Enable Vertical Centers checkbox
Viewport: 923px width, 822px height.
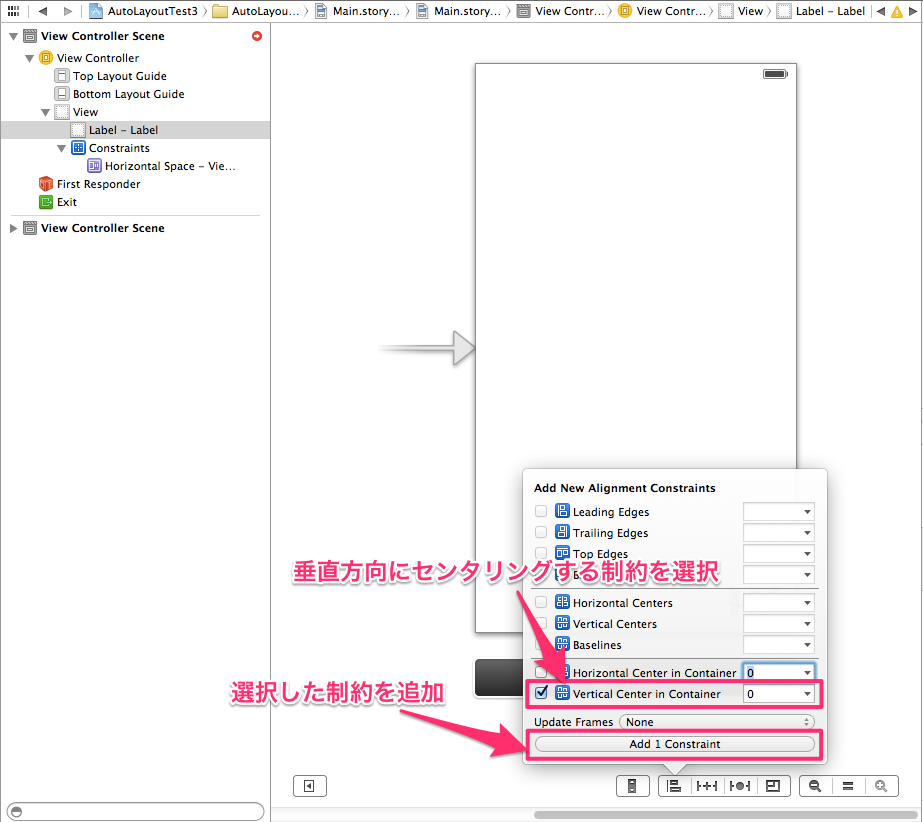[541, 623]
